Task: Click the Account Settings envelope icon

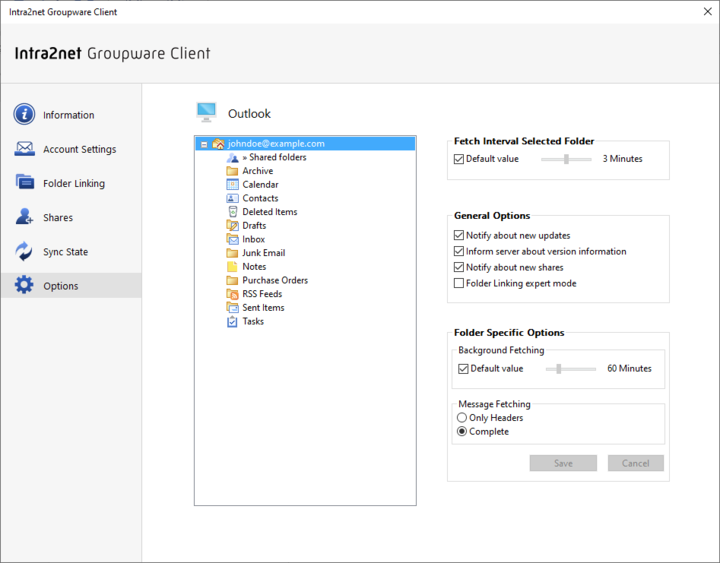Action: click(x=24, y=148)
